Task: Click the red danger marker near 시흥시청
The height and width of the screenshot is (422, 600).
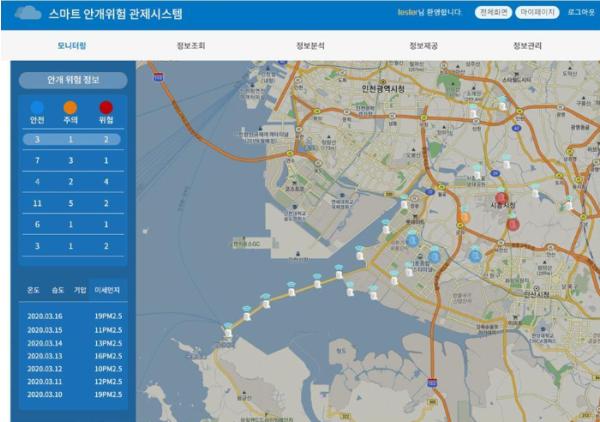Action: point(501,197)
